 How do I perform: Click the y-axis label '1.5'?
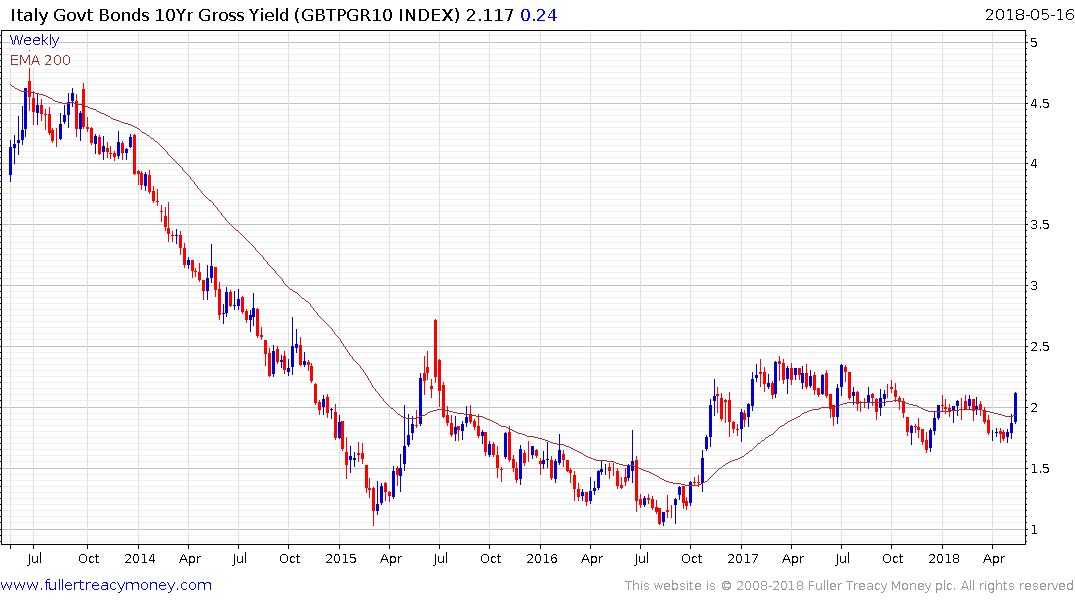(x=1039, y=468)
